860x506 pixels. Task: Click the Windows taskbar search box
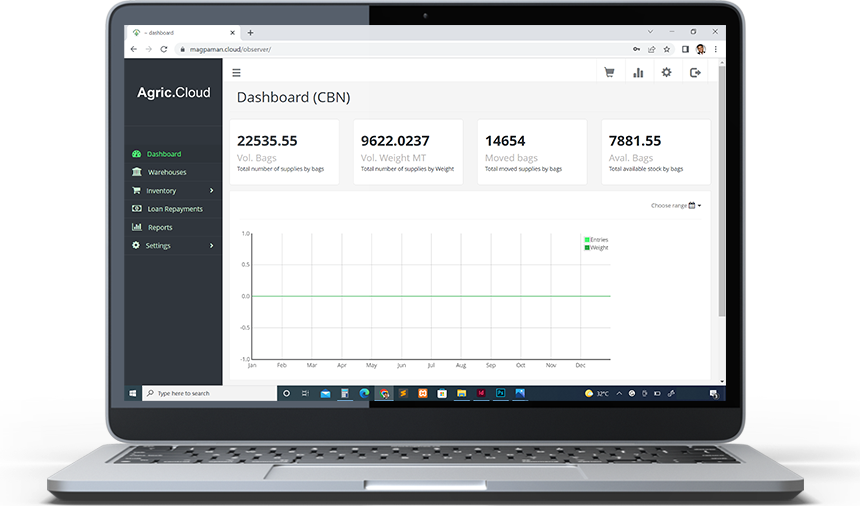[x=209, y=394]
